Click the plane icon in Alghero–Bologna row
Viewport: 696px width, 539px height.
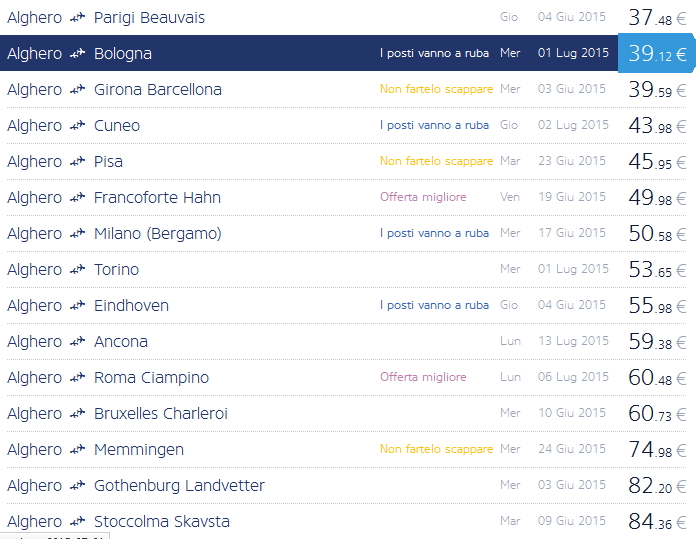point(77,54)
